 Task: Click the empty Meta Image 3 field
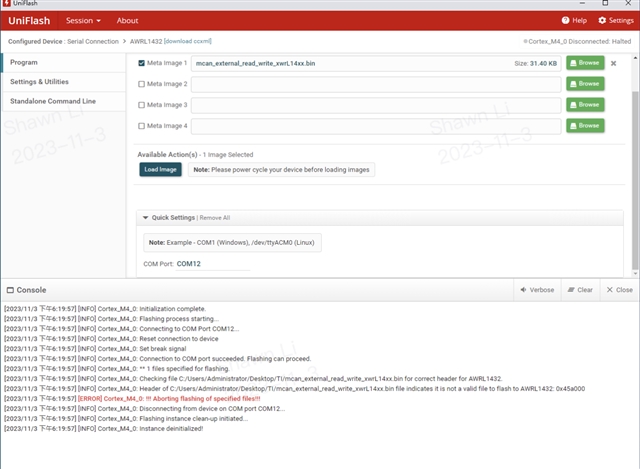(x=376, y=105)
